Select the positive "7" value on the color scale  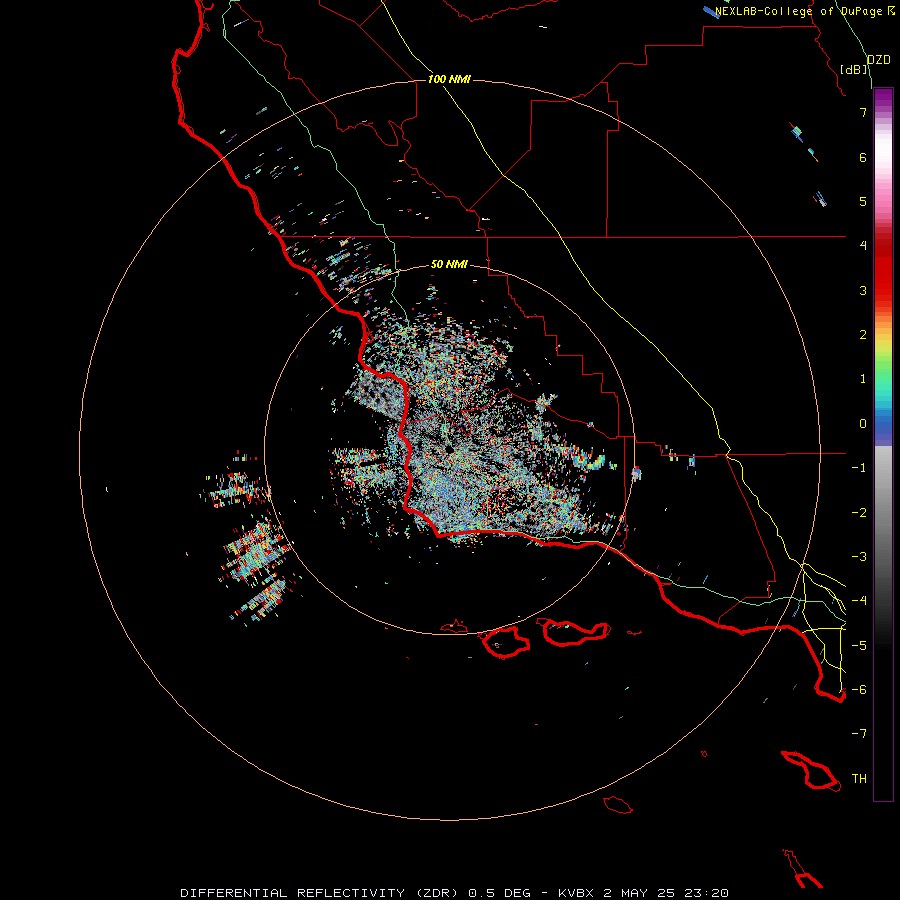(863, 112)
